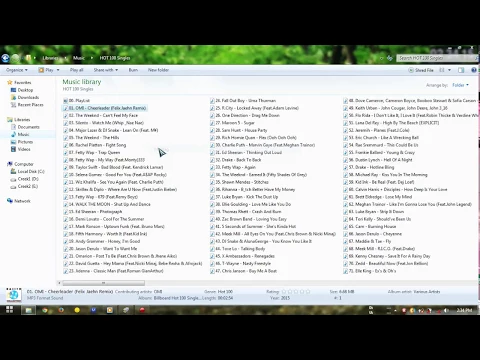
Task: Click the Local Disk (C:) drive icon
Action: point(13,171)
